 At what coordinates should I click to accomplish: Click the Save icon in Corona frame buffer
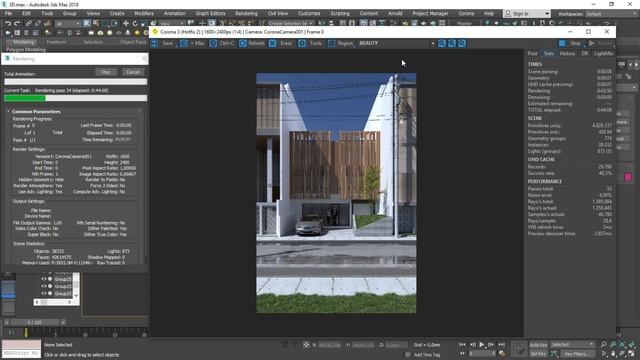[x=155, y=43]
